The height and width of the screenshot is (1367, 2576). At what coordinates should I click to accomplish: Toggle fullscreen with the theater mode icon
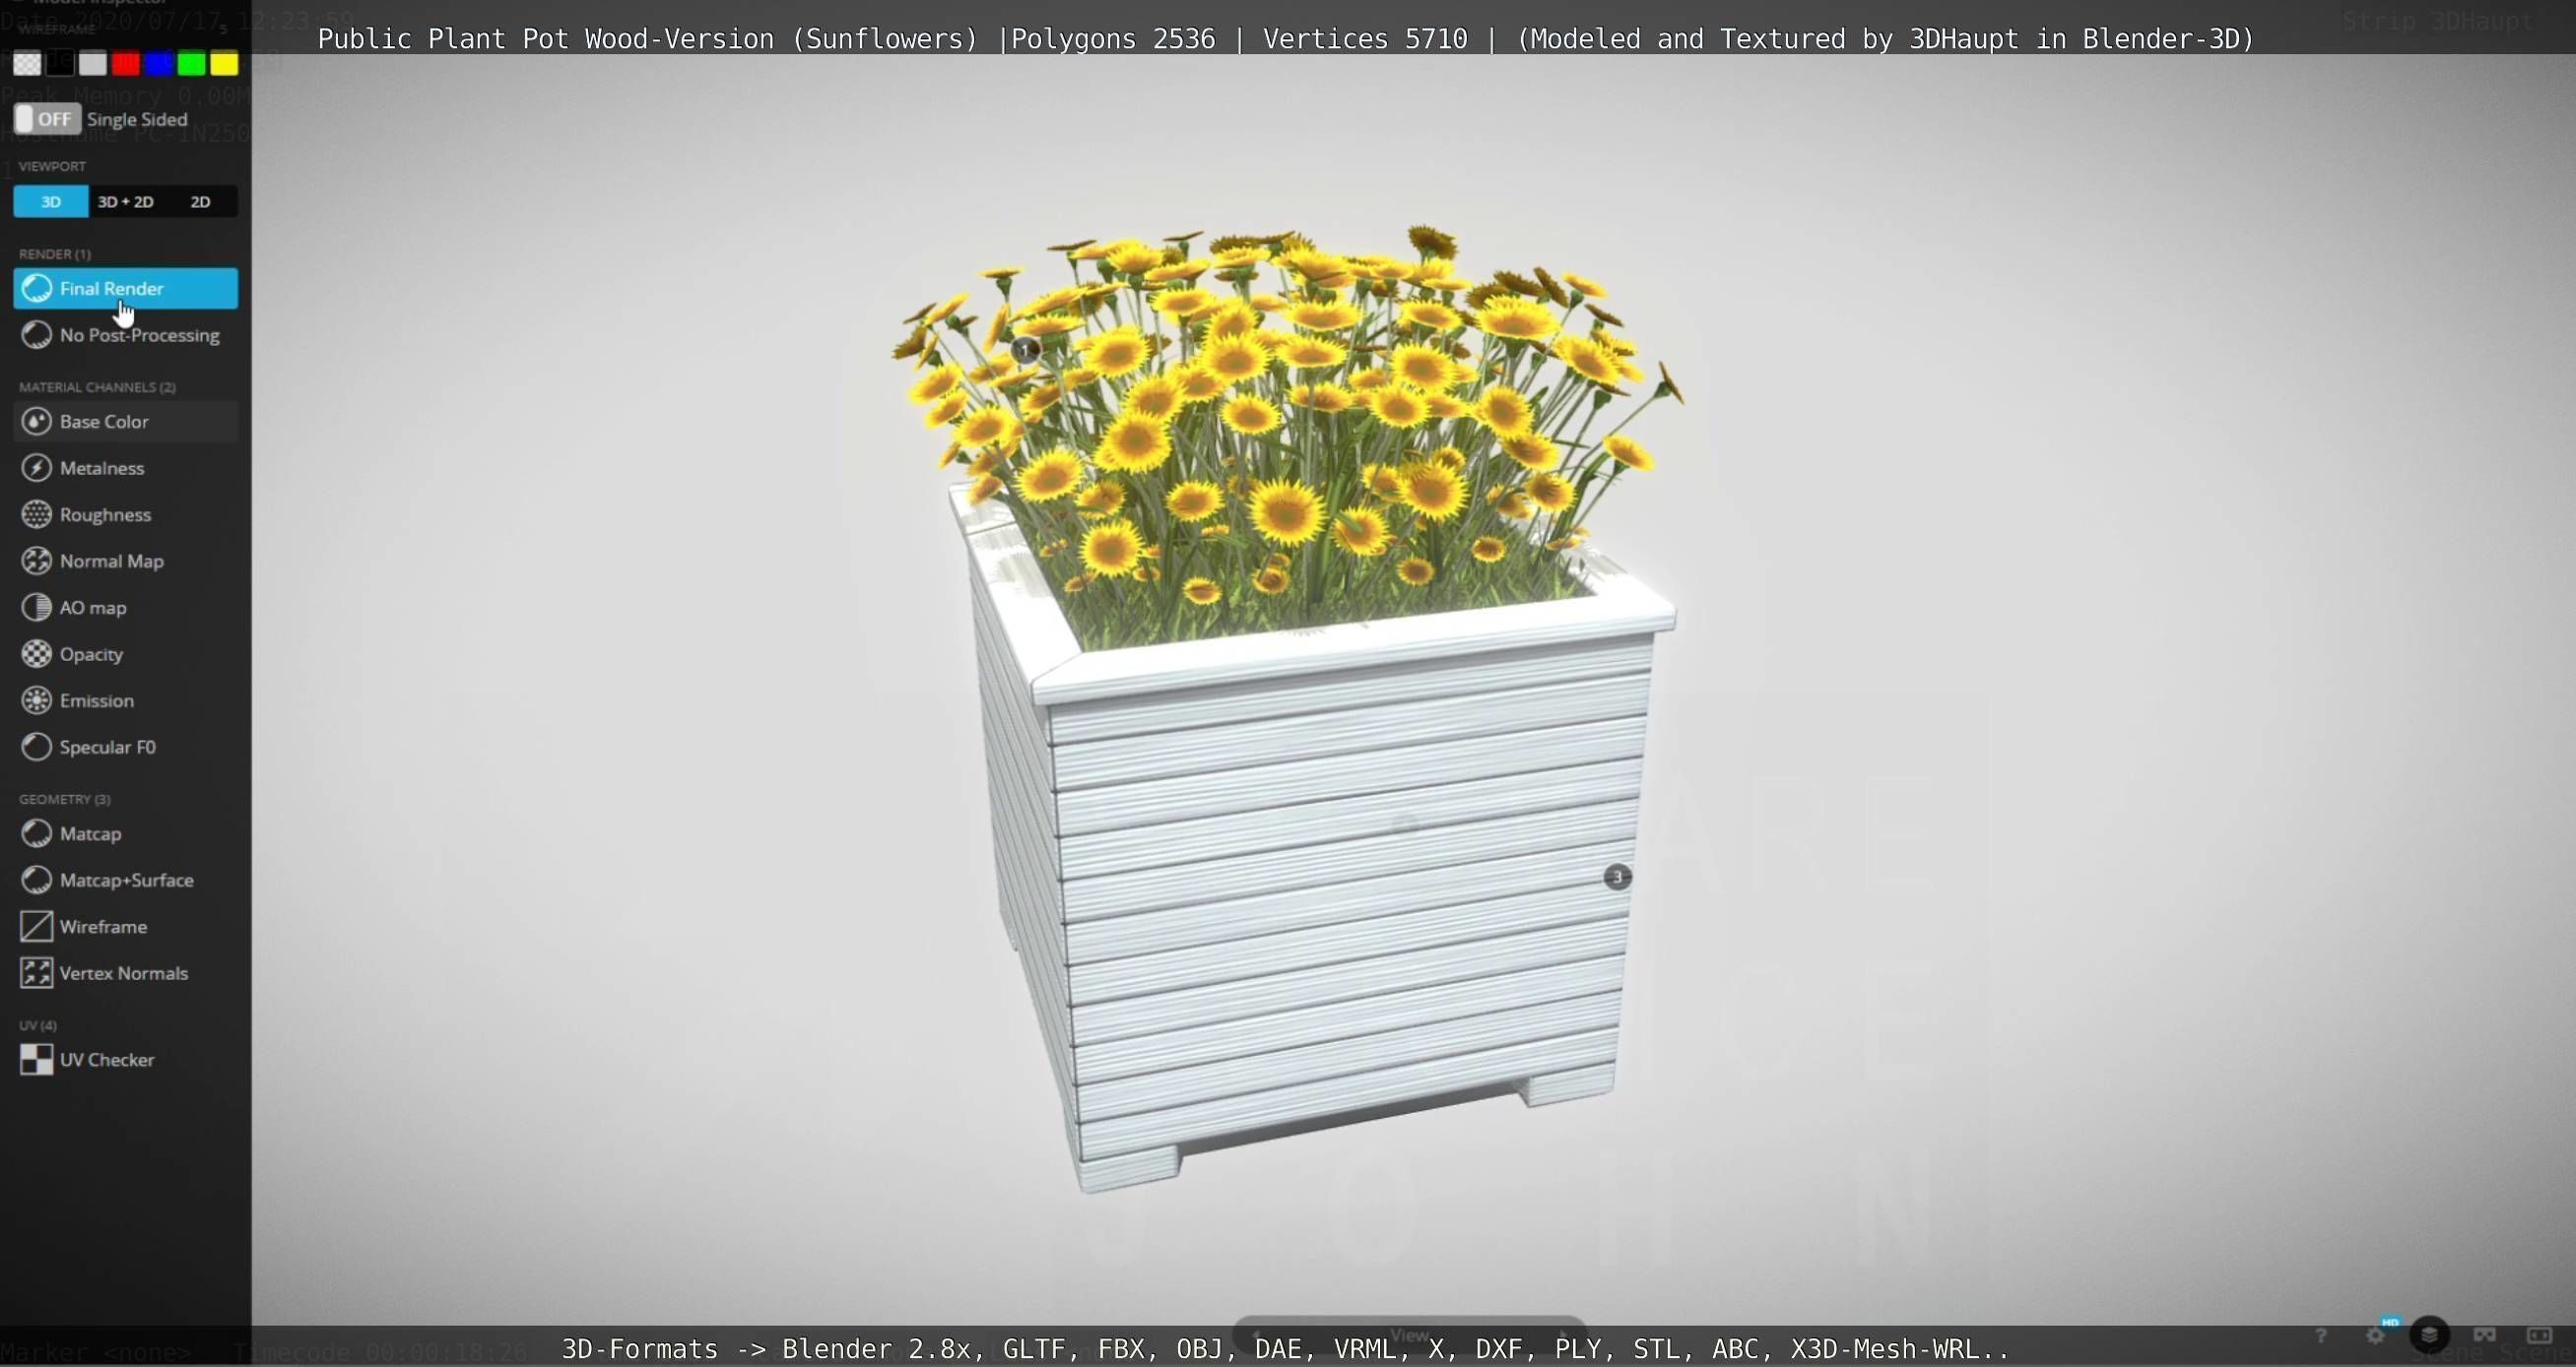point(2540,1335)
